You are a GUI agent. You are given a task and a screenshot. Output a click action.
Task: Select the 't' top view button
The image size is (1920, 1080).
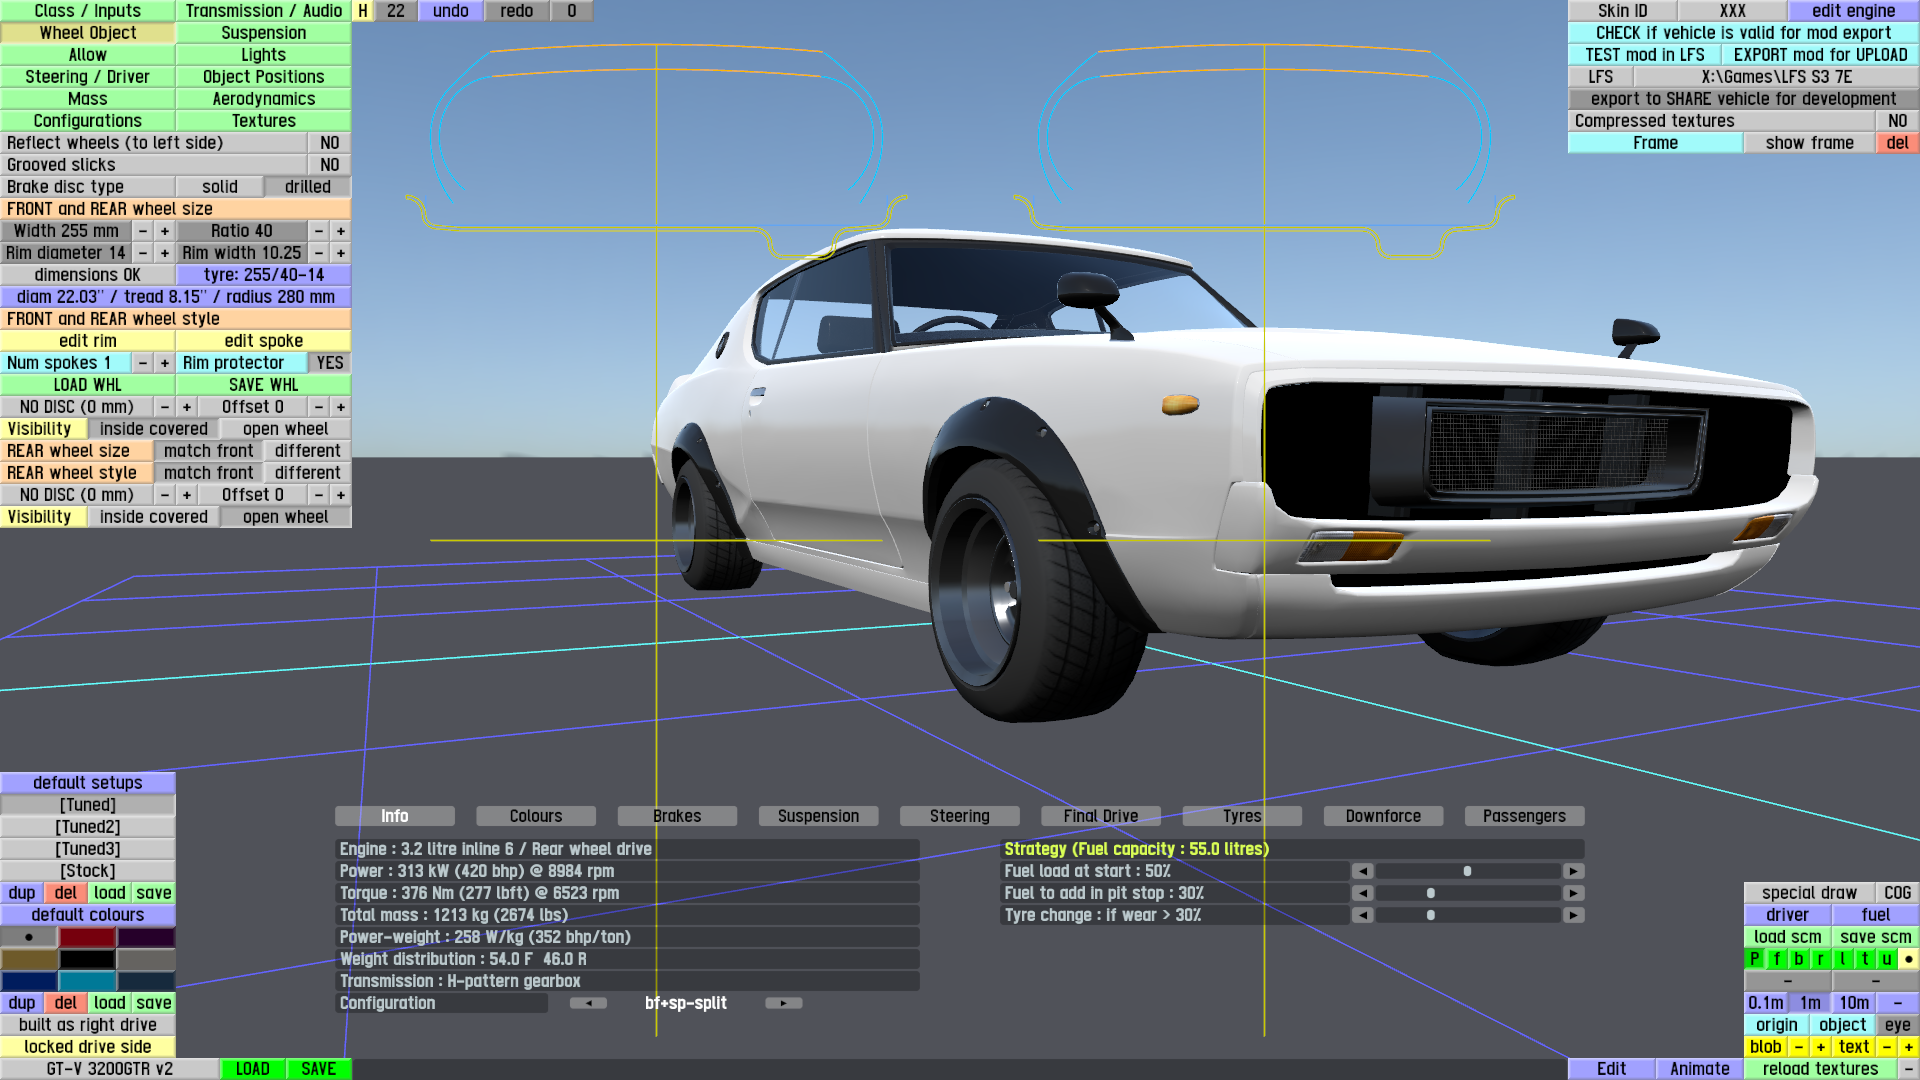point(1865,959)
